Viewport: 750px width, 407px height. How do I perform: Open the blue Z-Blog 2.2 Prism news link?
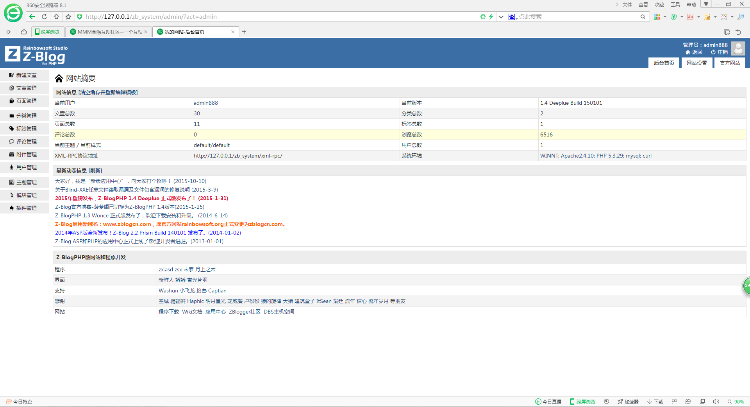[148, 232]
